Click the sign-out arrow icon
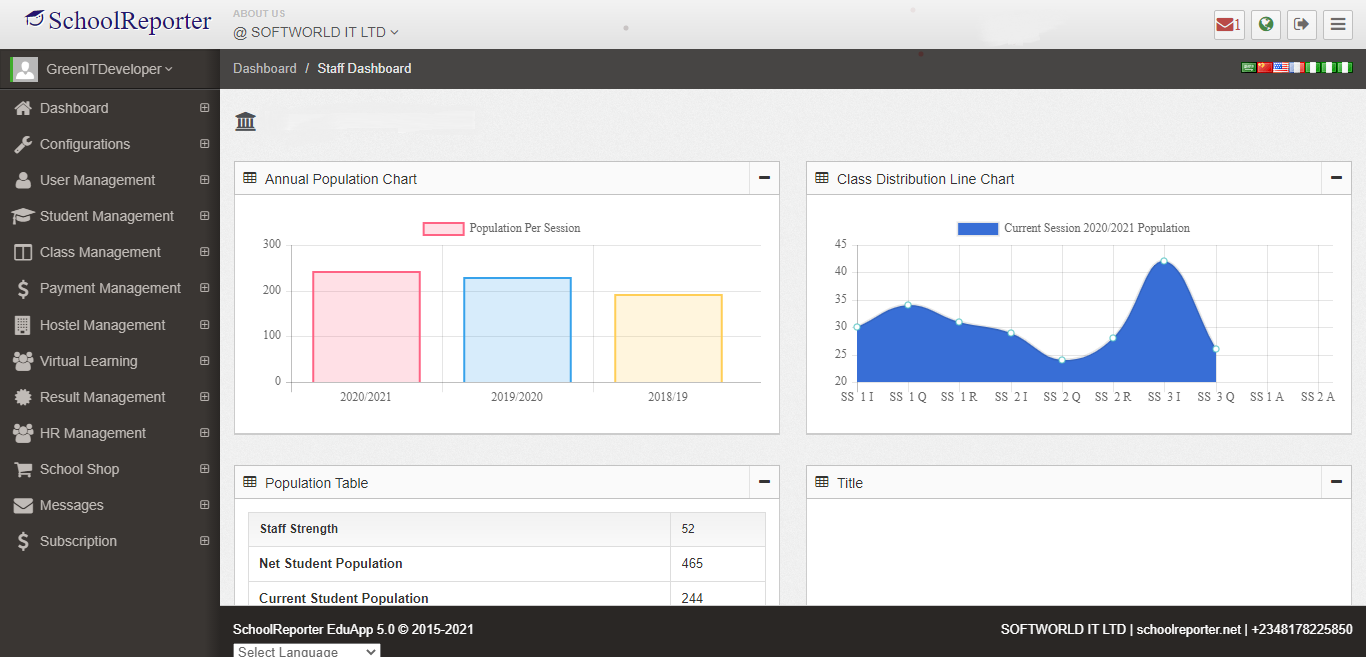Screen dimensions: 1366x657 coord(1301,25)
